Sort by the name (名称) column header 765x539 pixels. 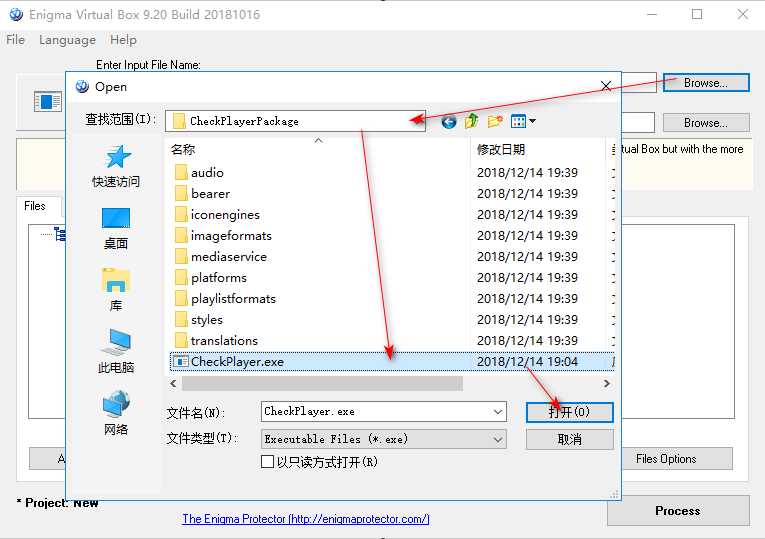(x=317, y=149)
